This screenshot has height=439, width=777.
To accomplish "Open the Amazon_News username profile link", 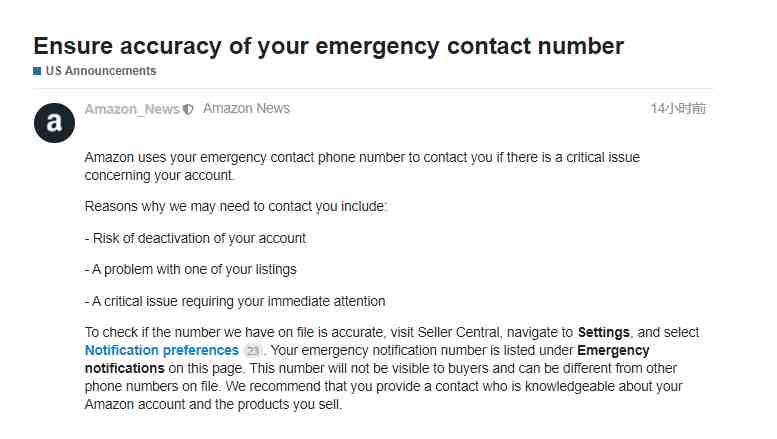I will click(132, 109).
